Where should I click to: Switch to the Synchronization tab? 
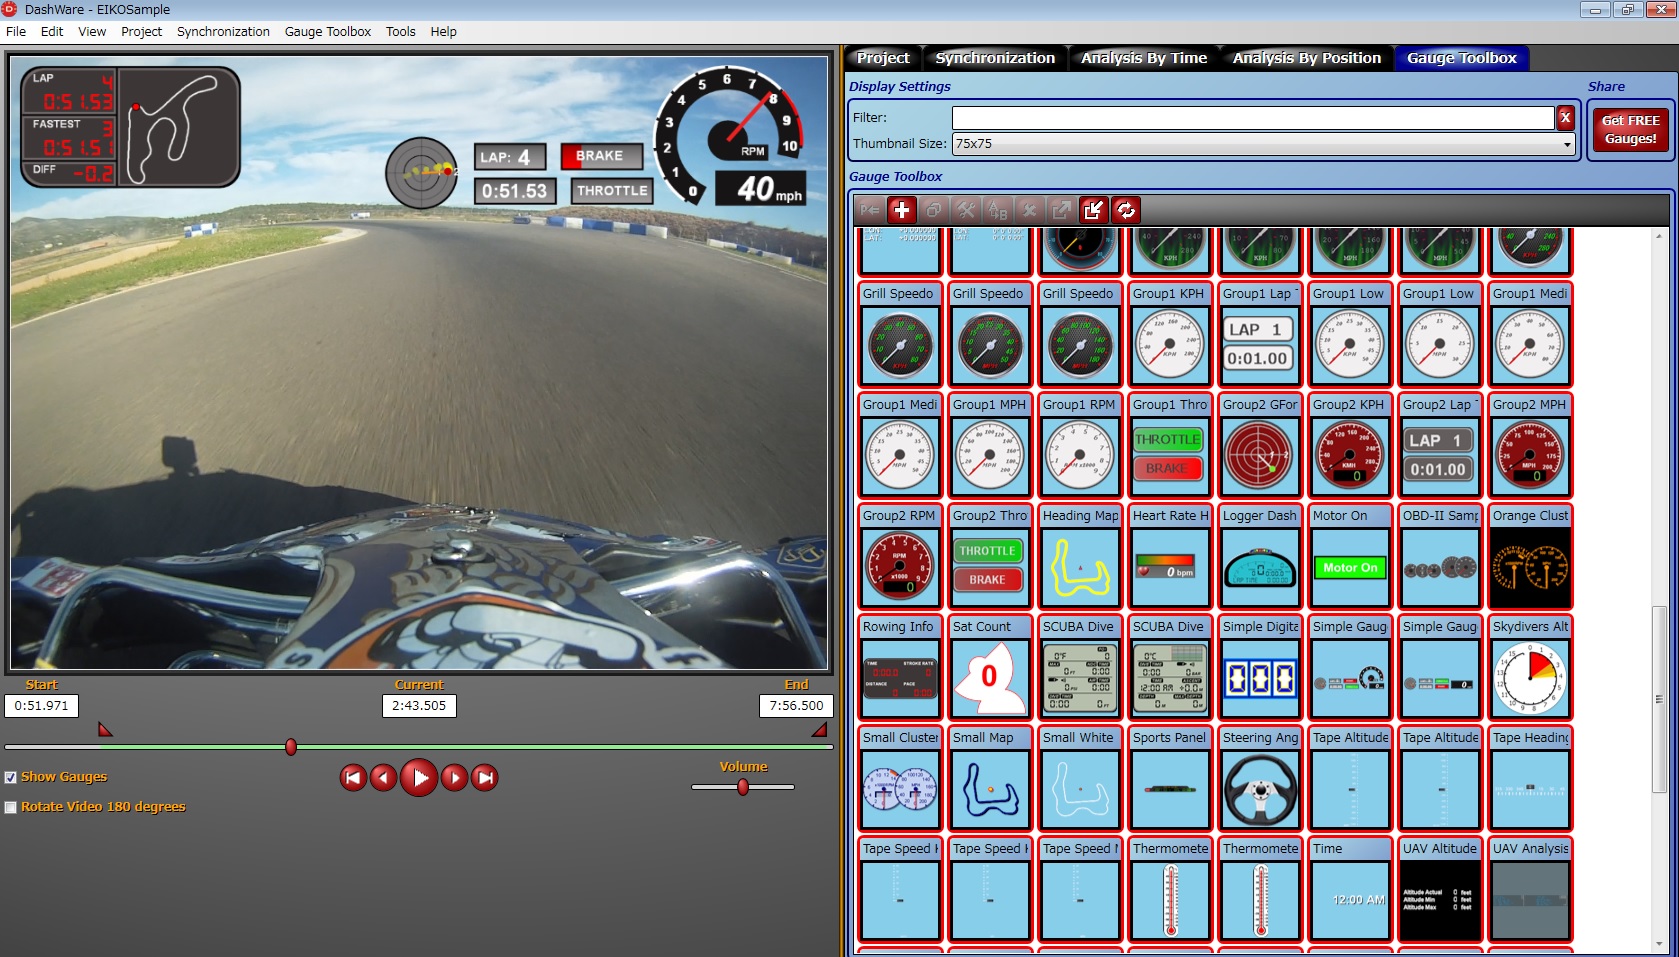[995, 58]
